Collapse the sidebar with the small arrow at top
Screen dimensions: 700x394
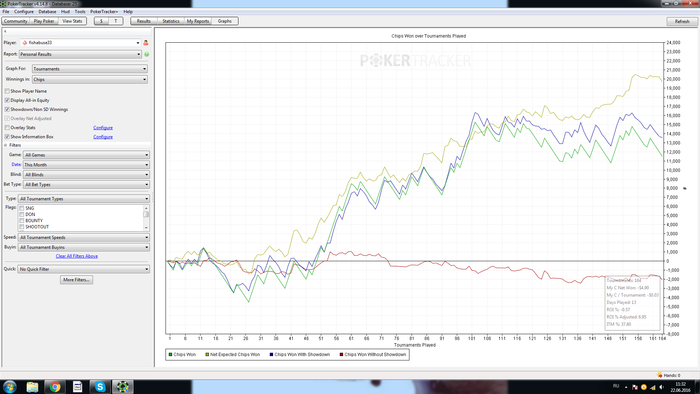coord(5,31)
